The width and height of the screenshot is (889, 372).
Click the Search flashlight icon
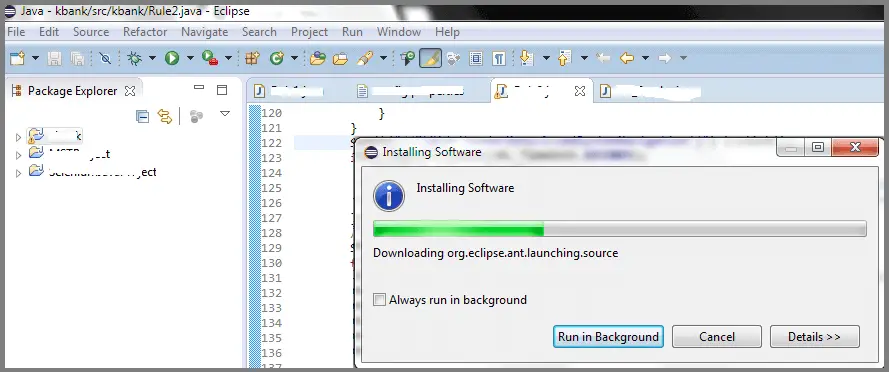366,58
